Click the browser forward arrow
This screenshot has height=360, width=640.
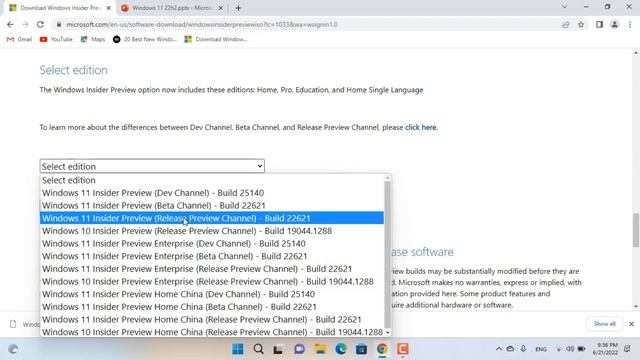tap(25, 24)
